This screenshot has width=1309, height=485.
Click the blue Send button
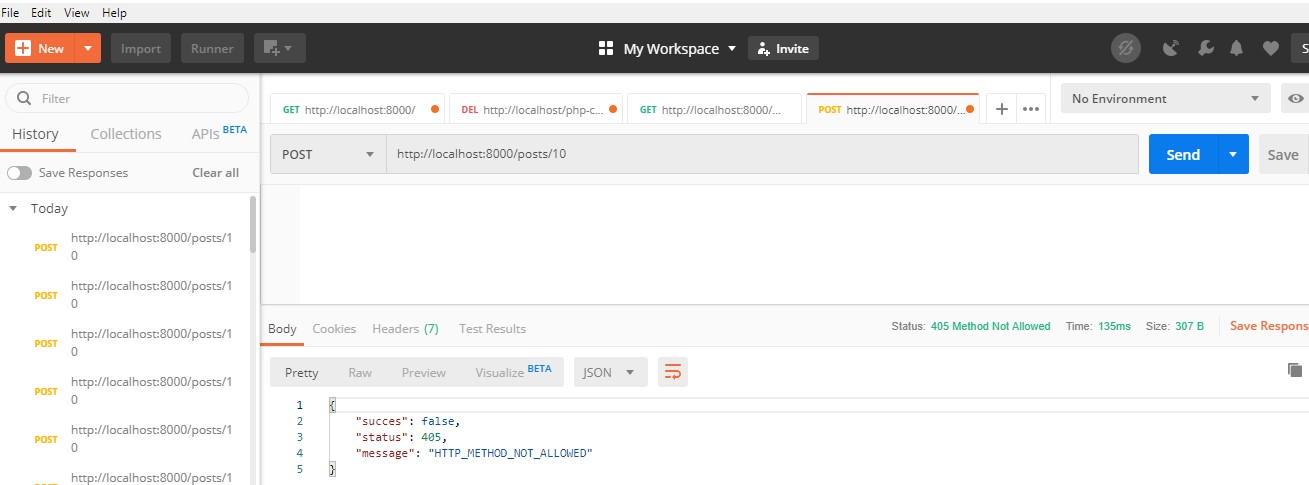click(1182, 155)
